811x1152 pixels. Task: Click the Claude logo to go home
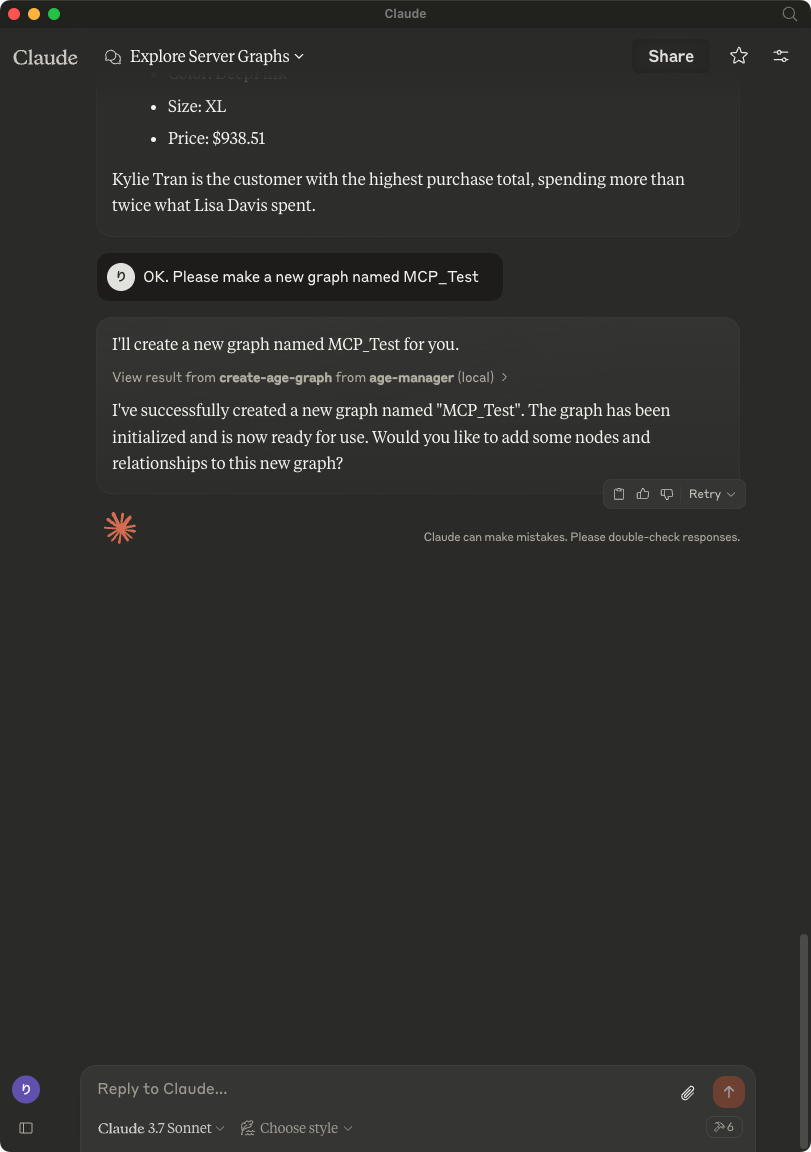[x=45, y=57]
